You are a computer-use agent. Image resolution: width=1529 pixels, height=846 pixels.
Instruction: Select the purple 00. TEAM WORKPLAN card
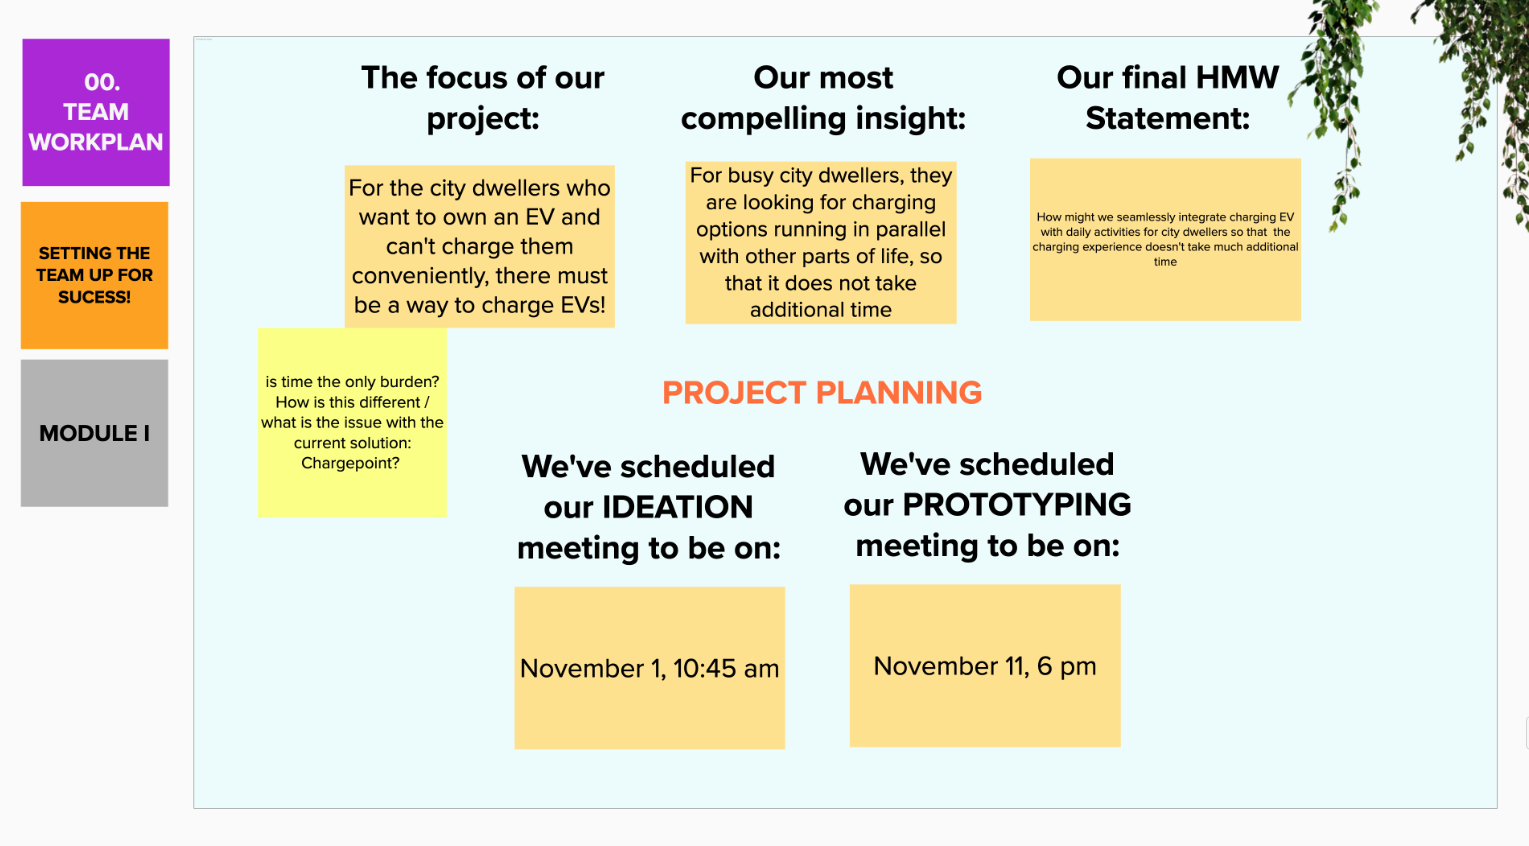tap(96, 112)
